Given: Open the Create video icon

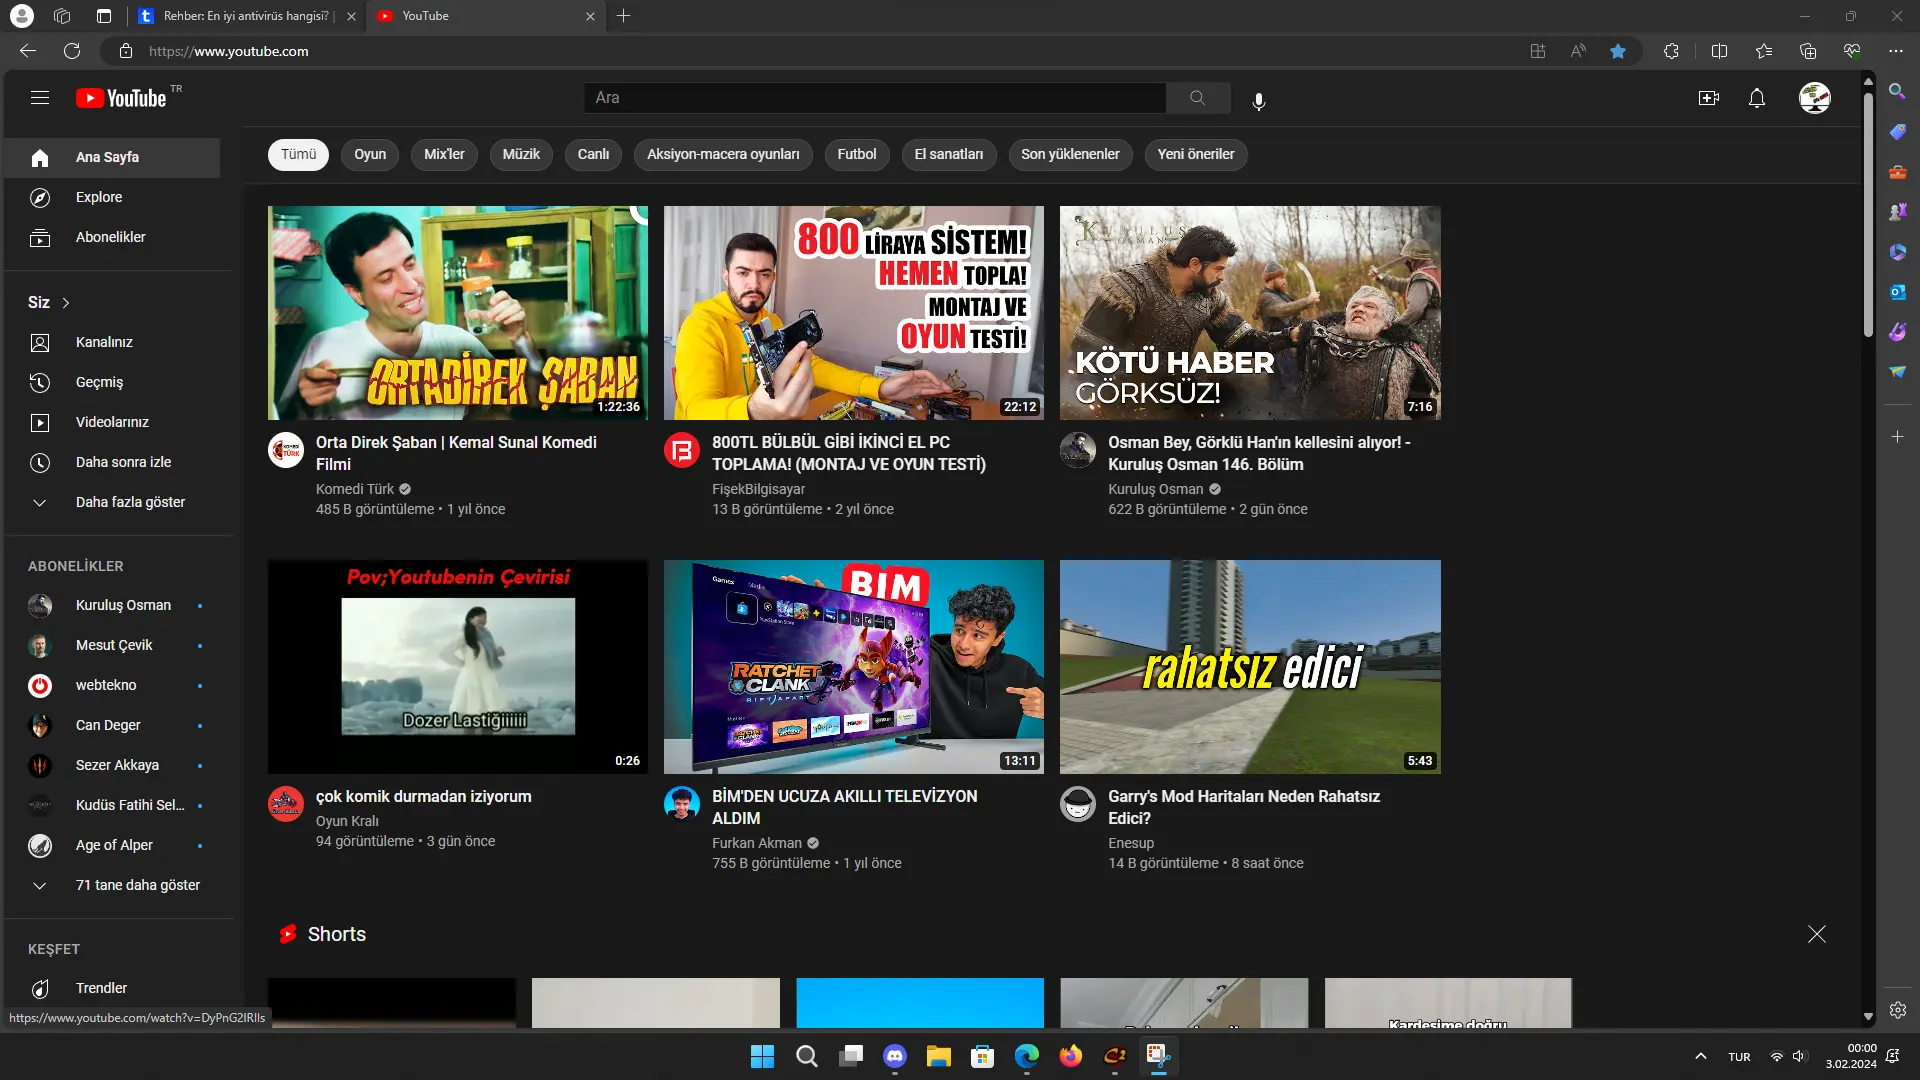Looking at the screenshot, I should point(1709,98).
